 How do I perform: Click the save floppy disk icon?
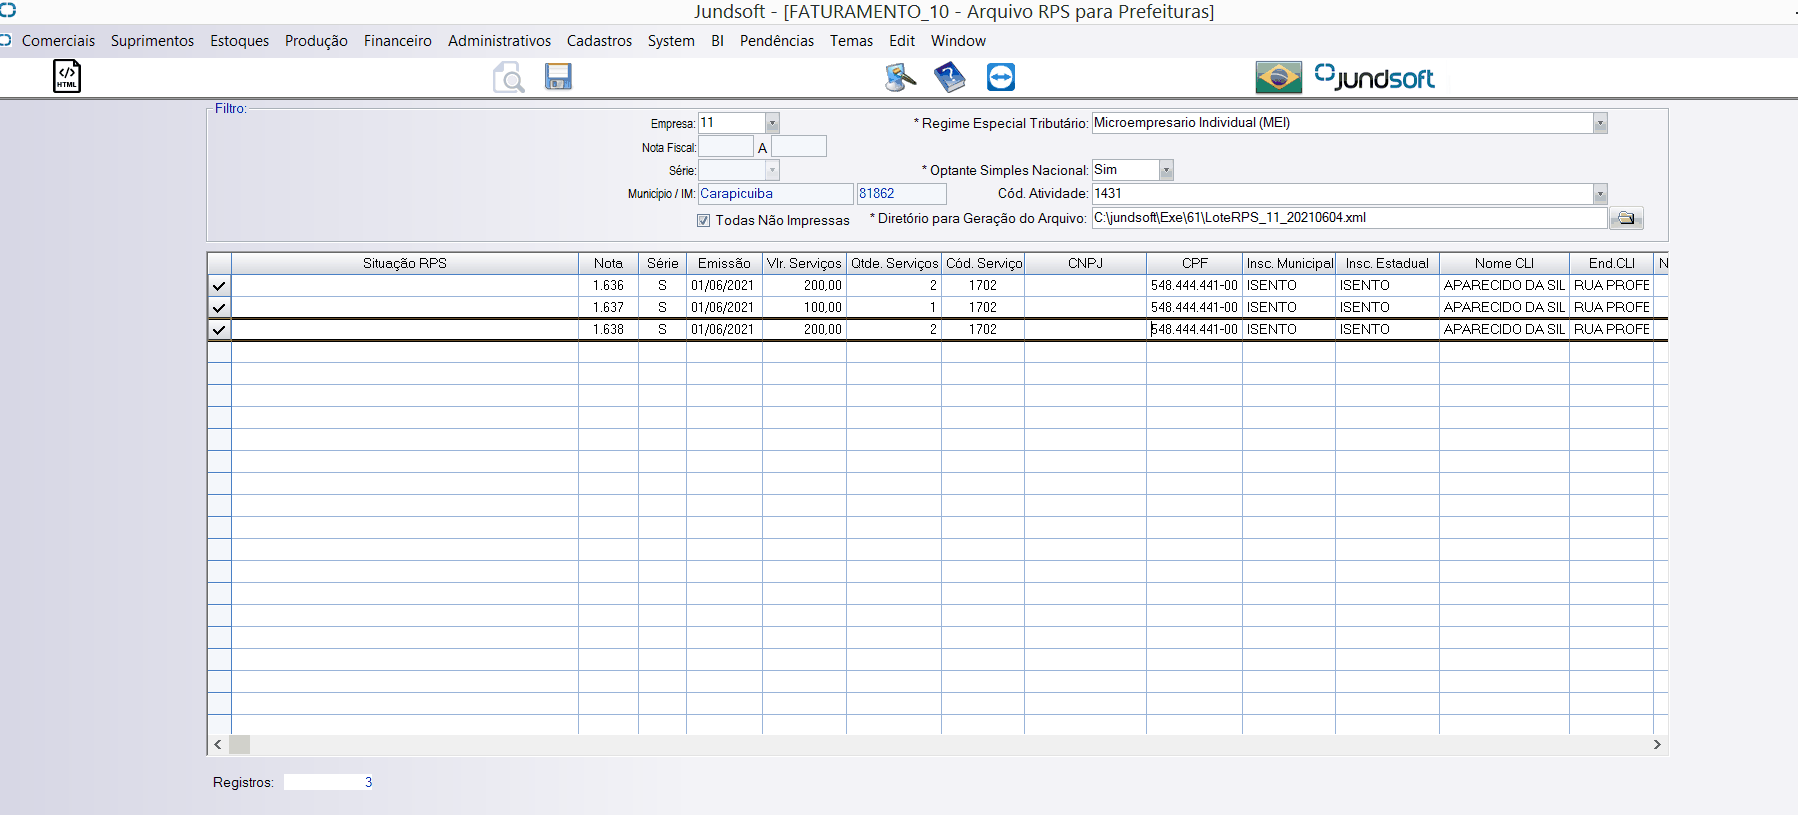[558, 76]
